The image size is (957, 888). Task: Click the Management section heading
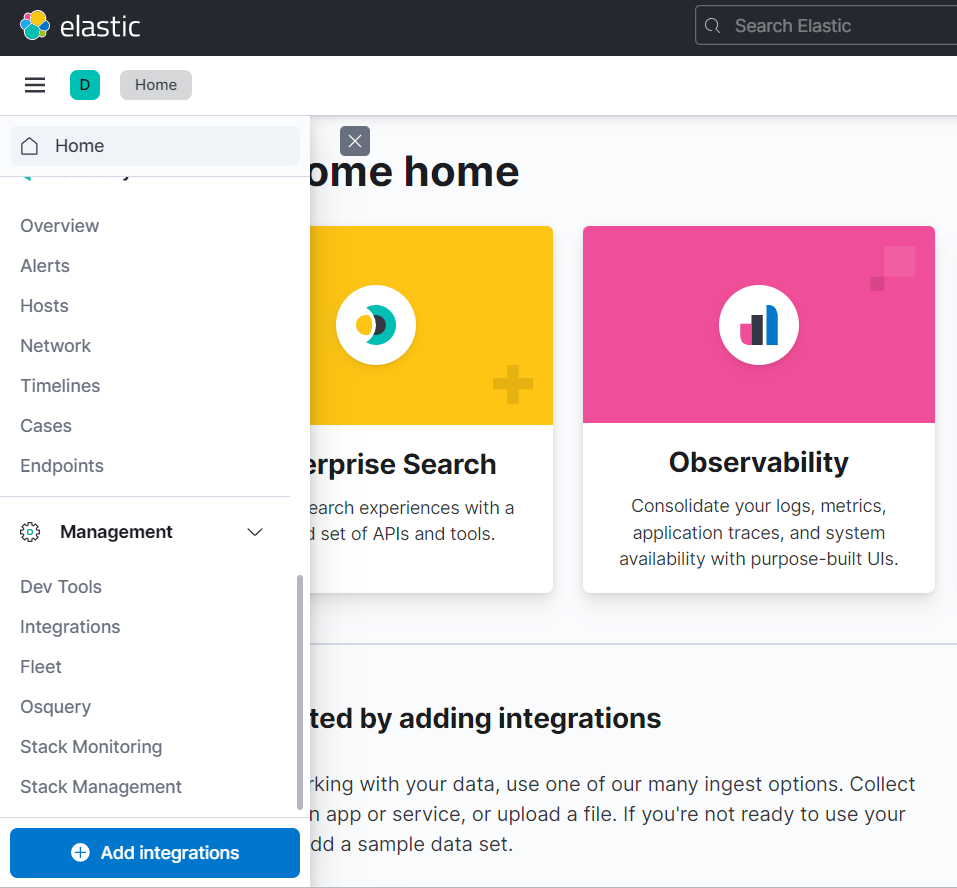point(116,532)
